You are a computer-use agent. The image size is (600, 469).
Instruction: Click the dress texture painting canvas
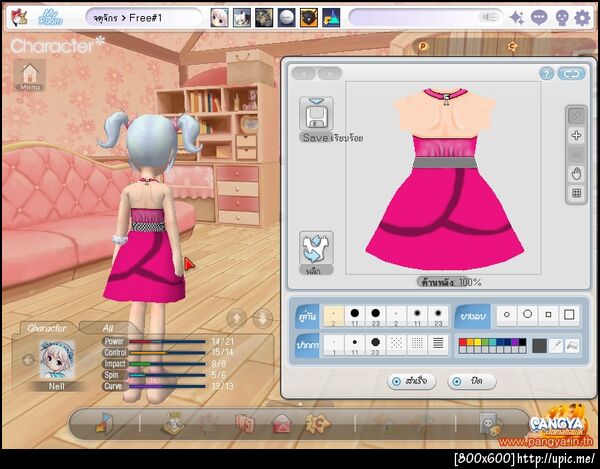(x=443, y=178)
